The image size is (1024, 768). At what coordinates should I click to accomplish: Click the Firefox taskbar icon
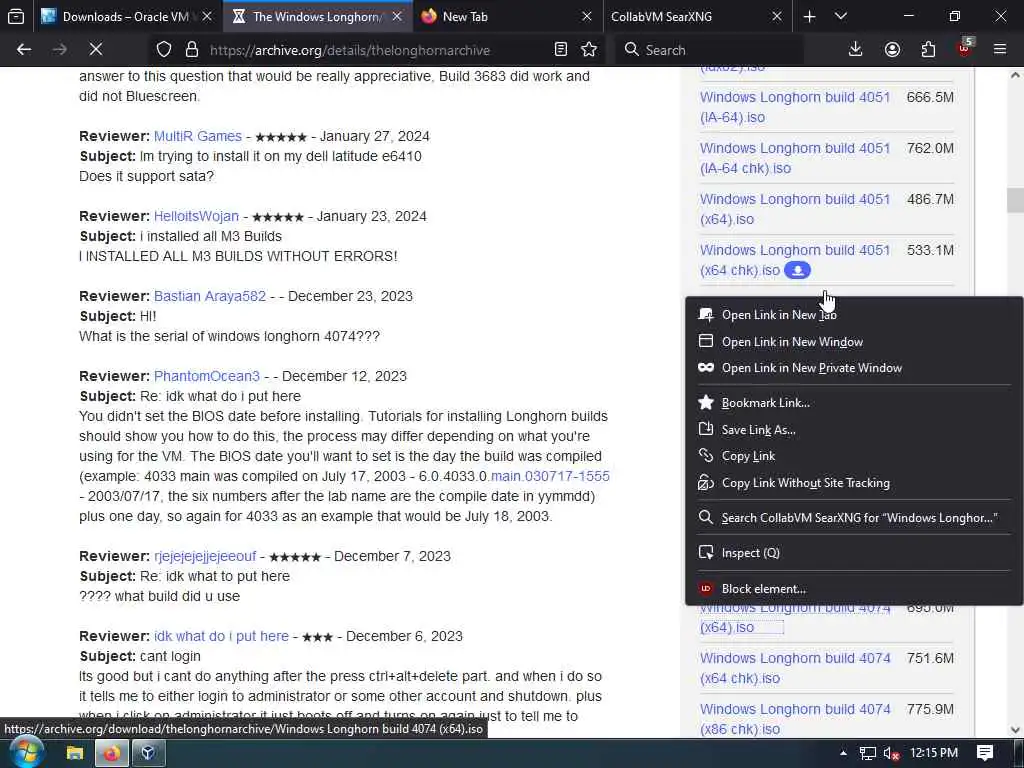pyautogui.click(x=112, y=753)
